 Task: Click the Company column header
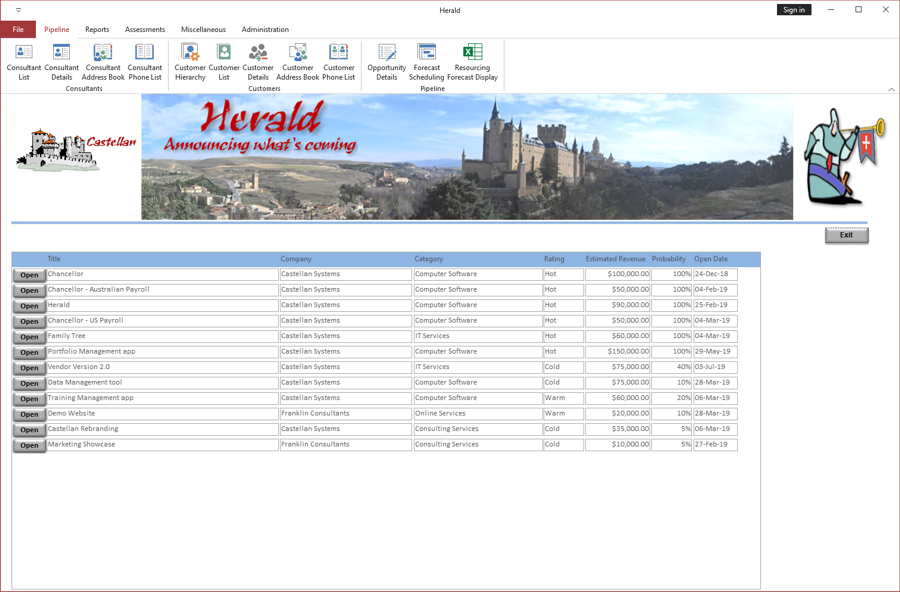tap(296, 259)
